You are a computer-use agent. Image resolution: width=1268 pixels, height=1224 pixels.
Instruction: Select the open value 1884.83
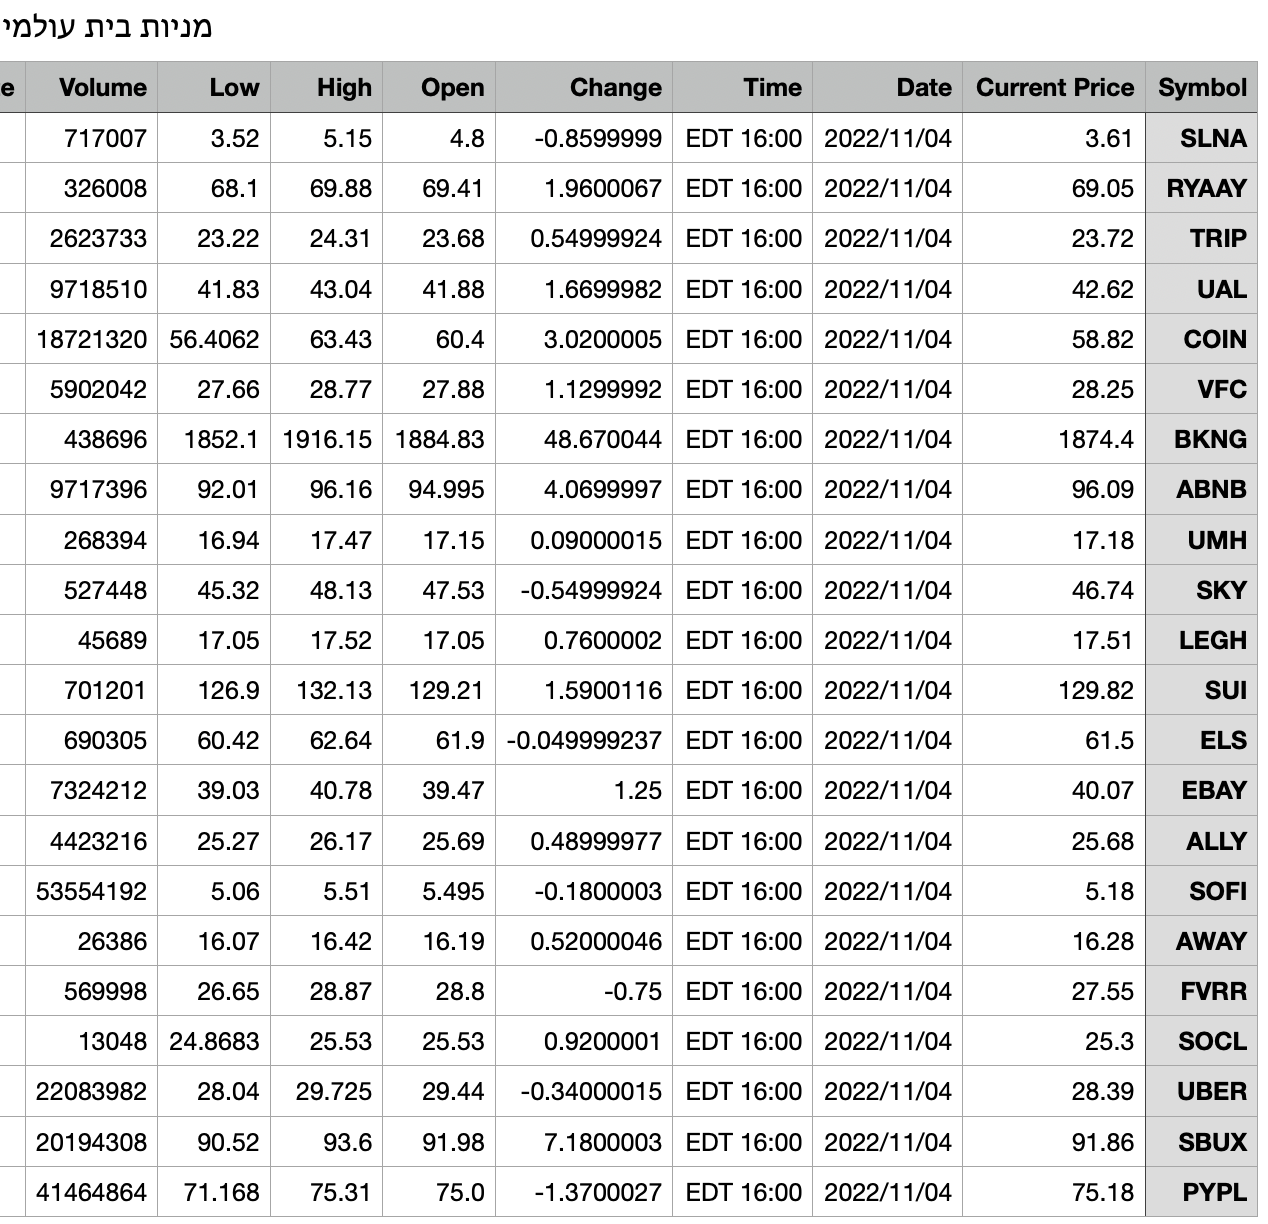(439, 439)
